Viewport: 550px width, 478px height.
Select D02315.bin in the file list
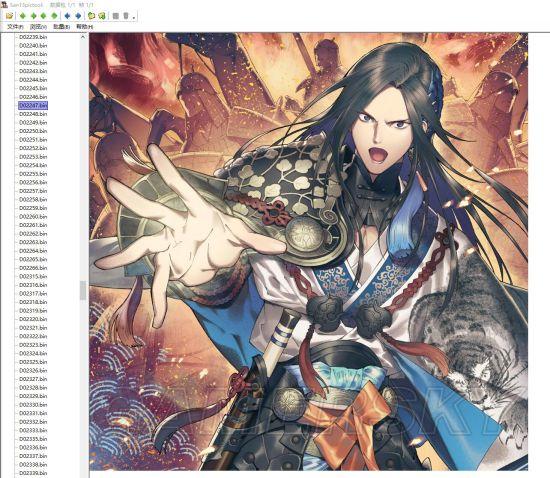(33, 276)
